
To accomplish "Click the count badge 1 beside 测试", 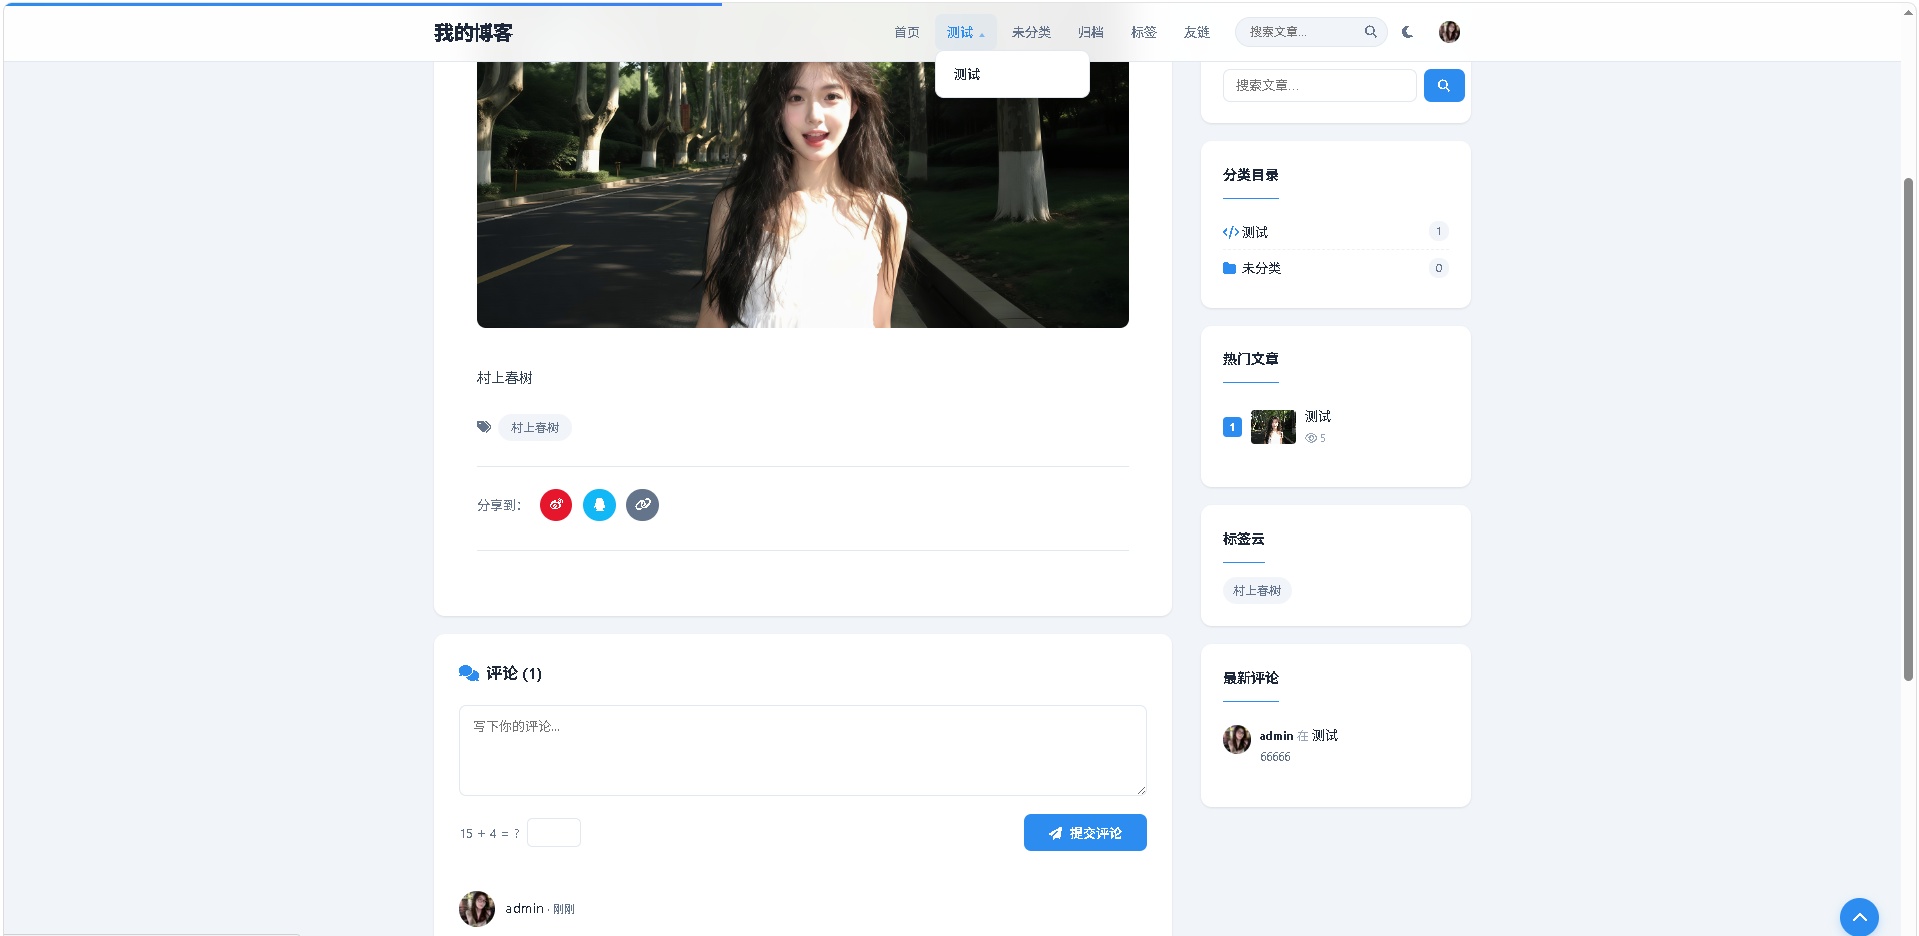I will [1439, 232].
